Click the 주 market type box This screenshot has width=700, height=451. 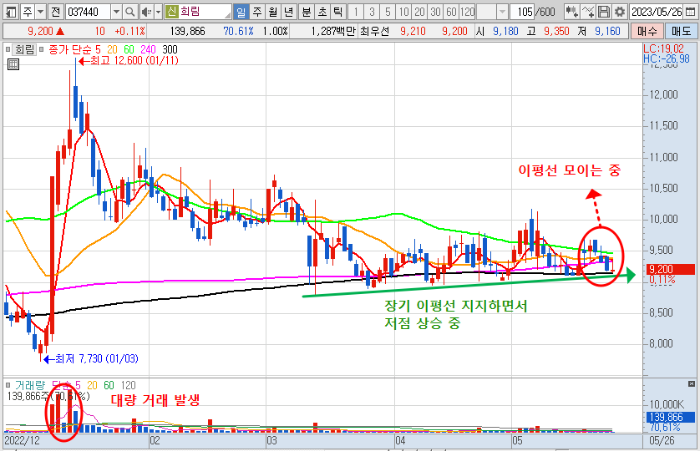pyautogui.click(x=28, y=11)
